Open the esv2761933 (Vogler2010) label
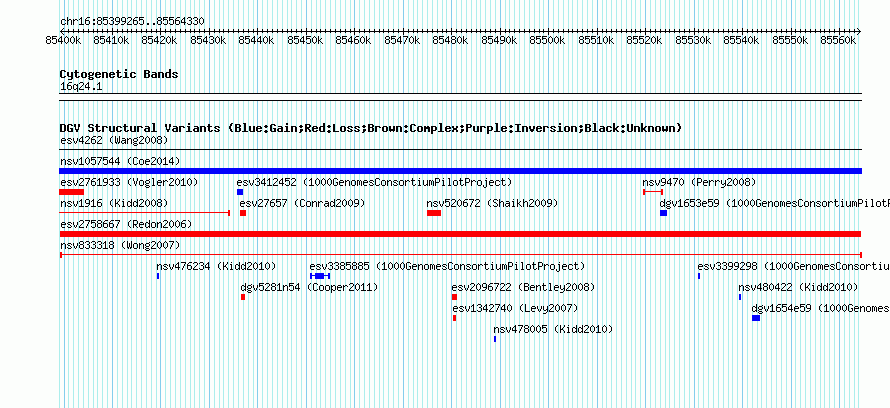This screenshot has height=408, width=890. (x=129, y=182)
